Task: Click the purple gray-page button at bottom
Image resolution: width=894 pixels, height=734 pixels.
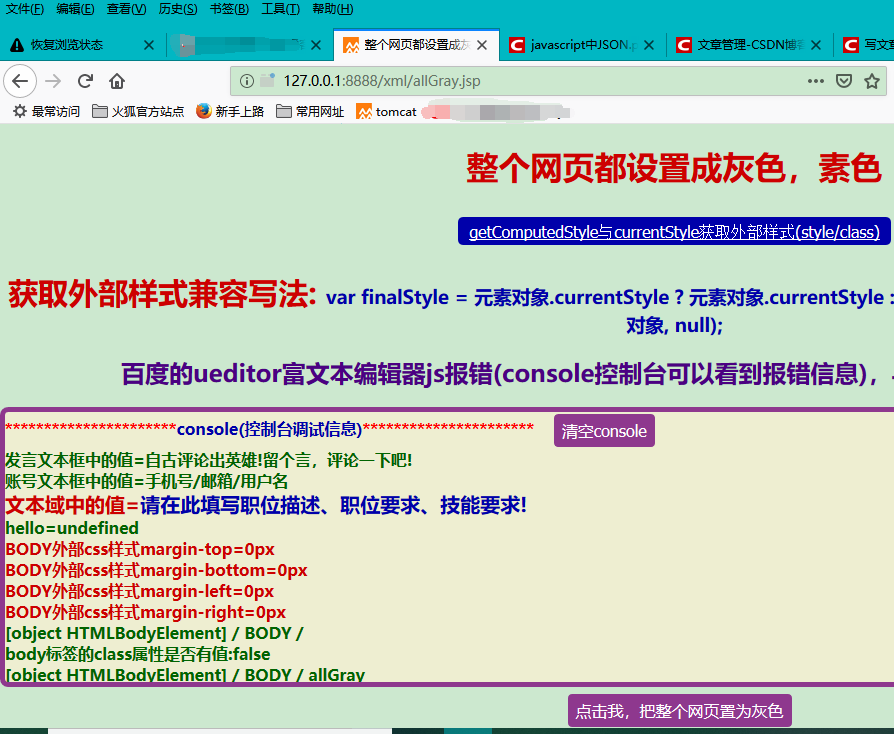Action: 679,710
